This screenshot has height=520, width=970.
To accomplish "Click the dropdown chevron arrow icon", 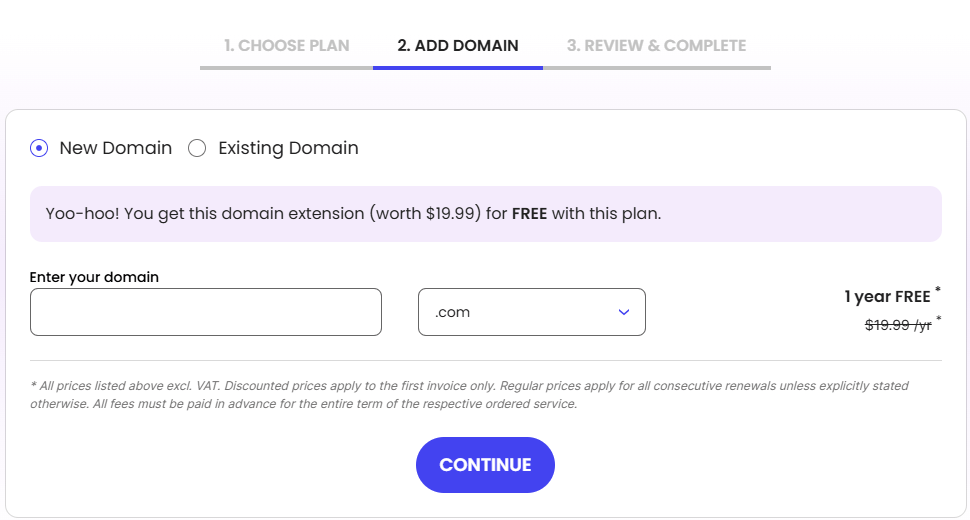I will coord(624,312).
